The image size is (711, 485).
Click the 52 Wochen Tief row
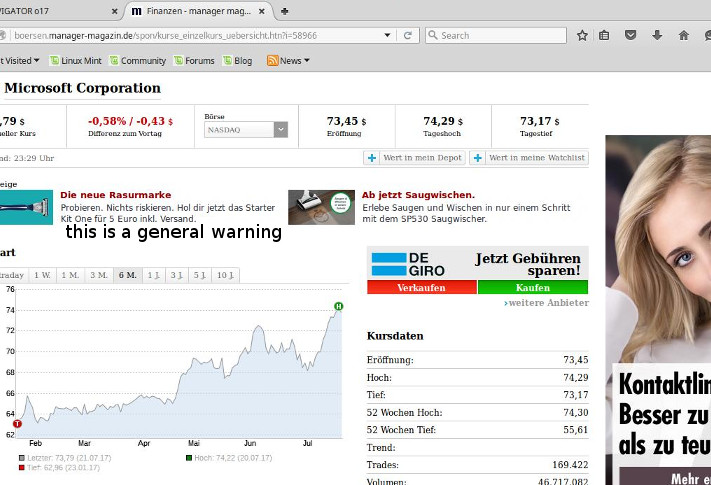pos(477,430)
